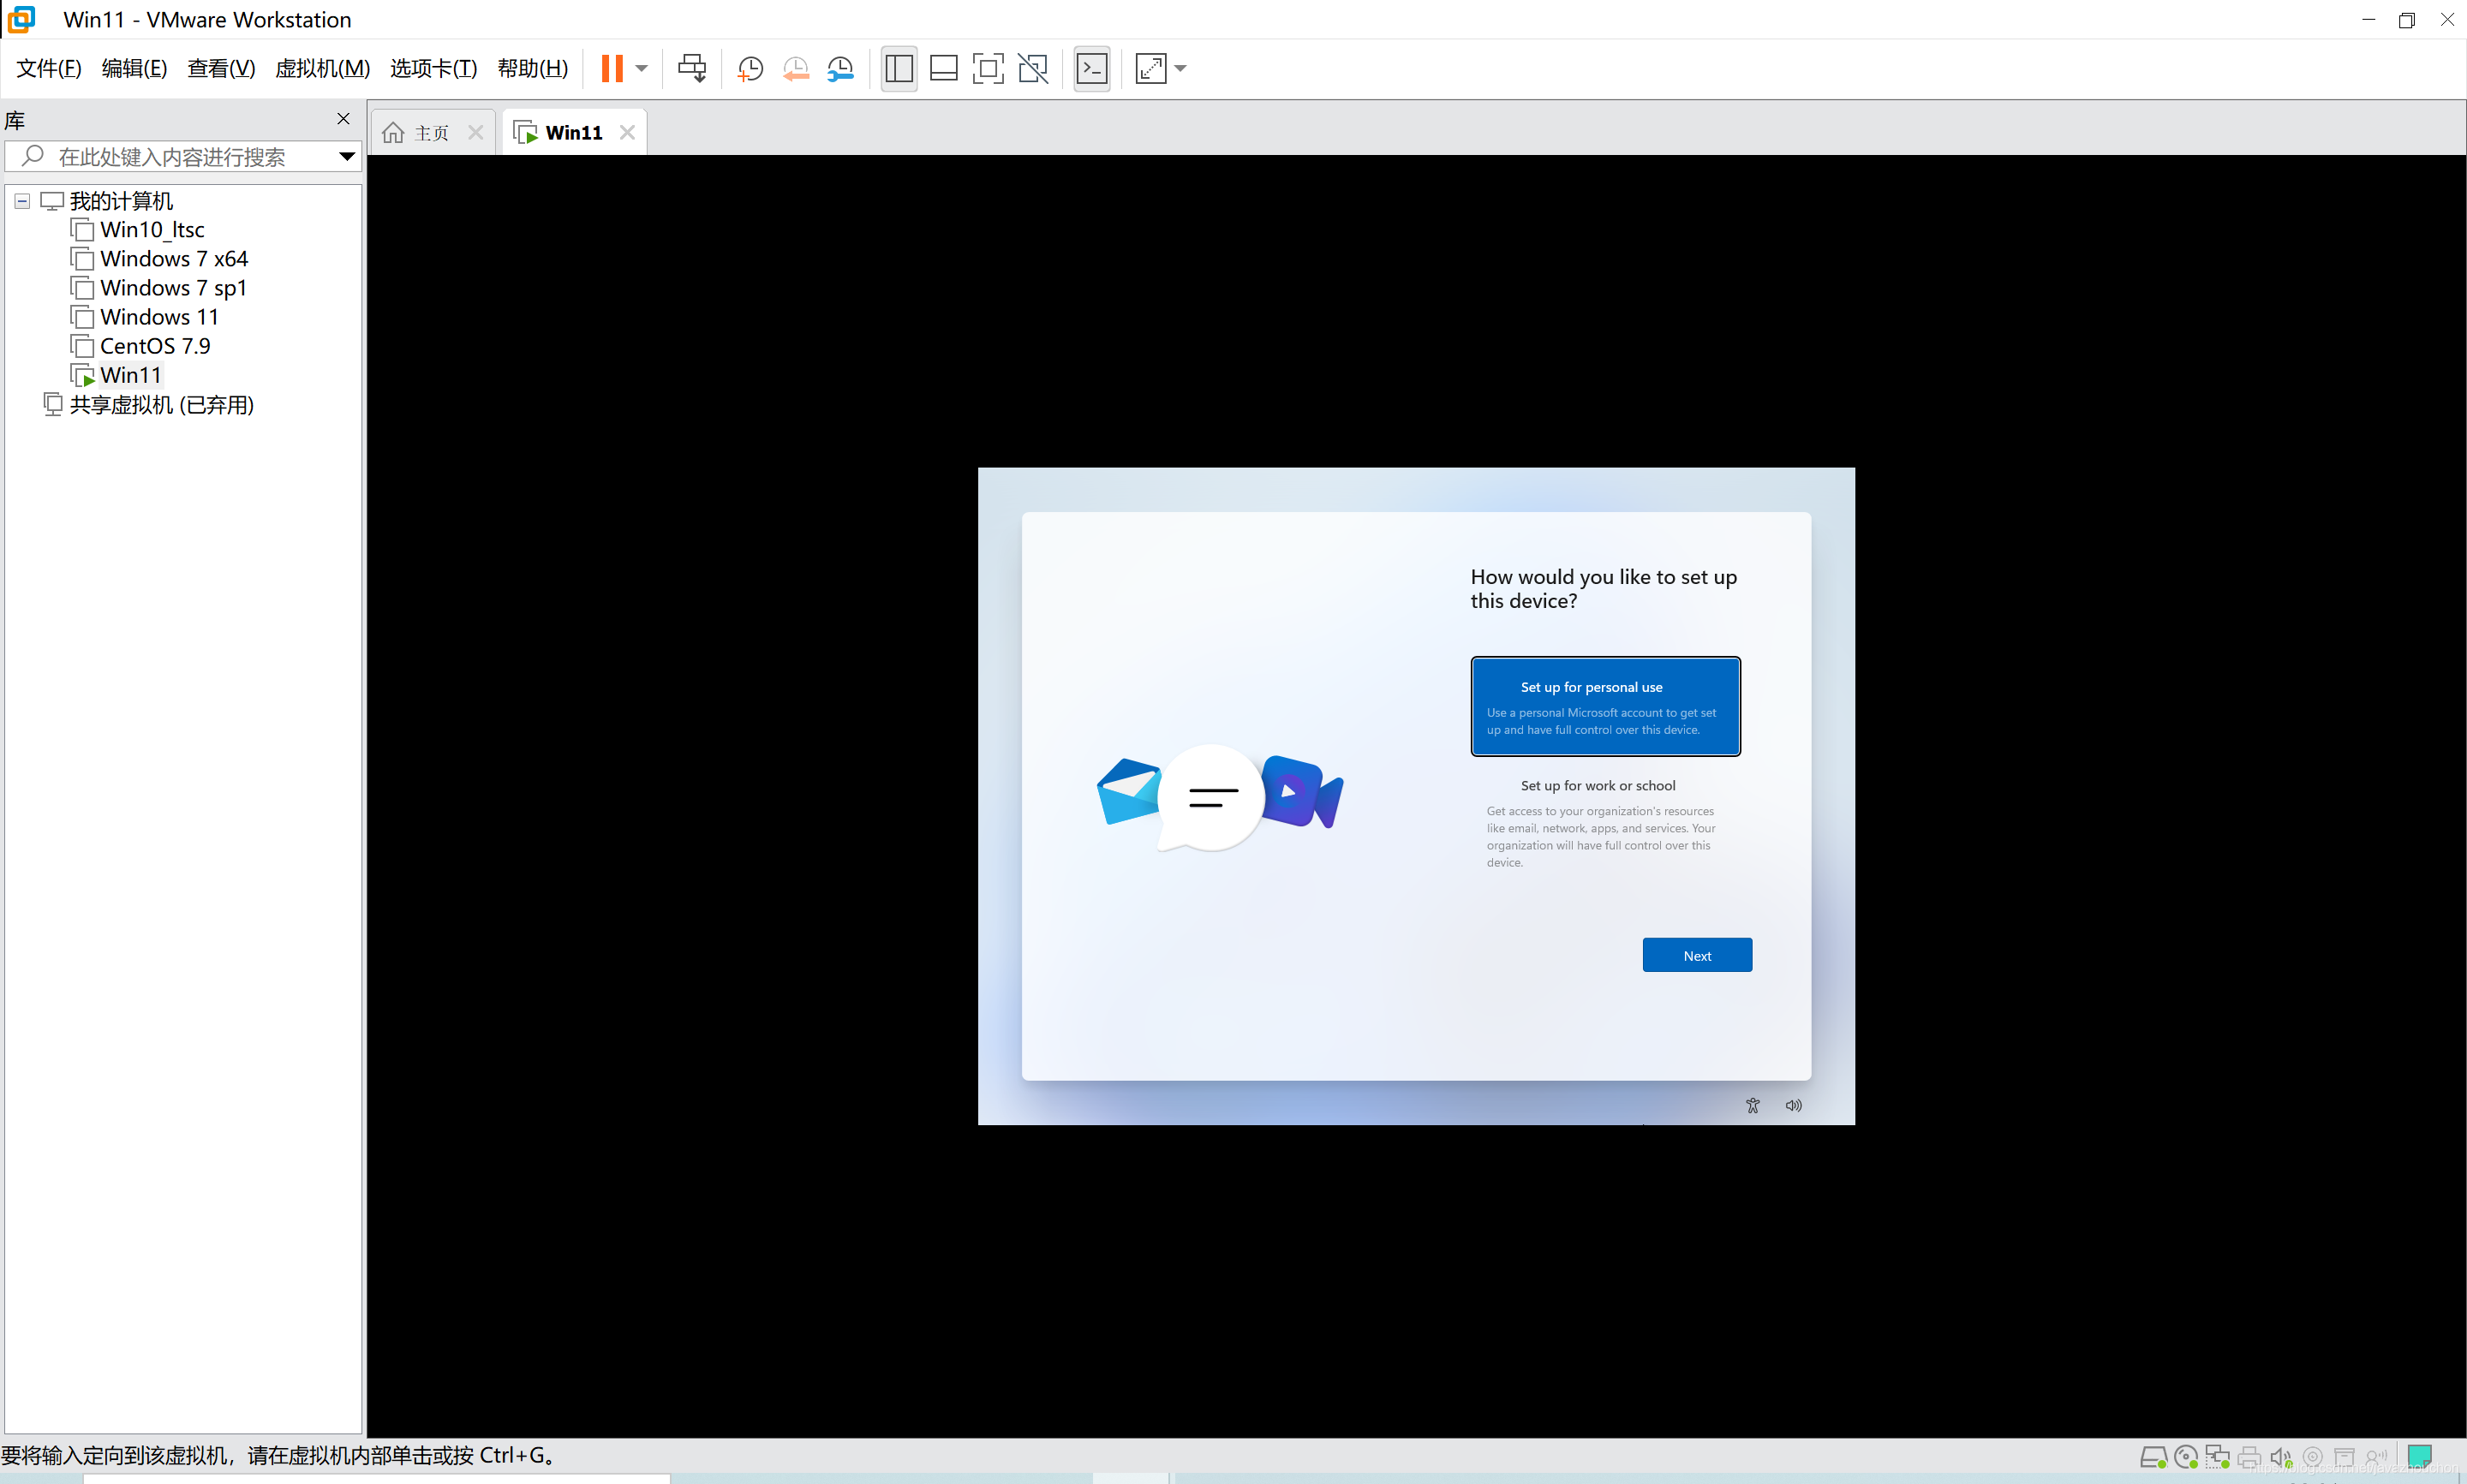Select 我的计算机 in the library tree
This screenshot has width=2467, height=1484.
pos(121,201)
